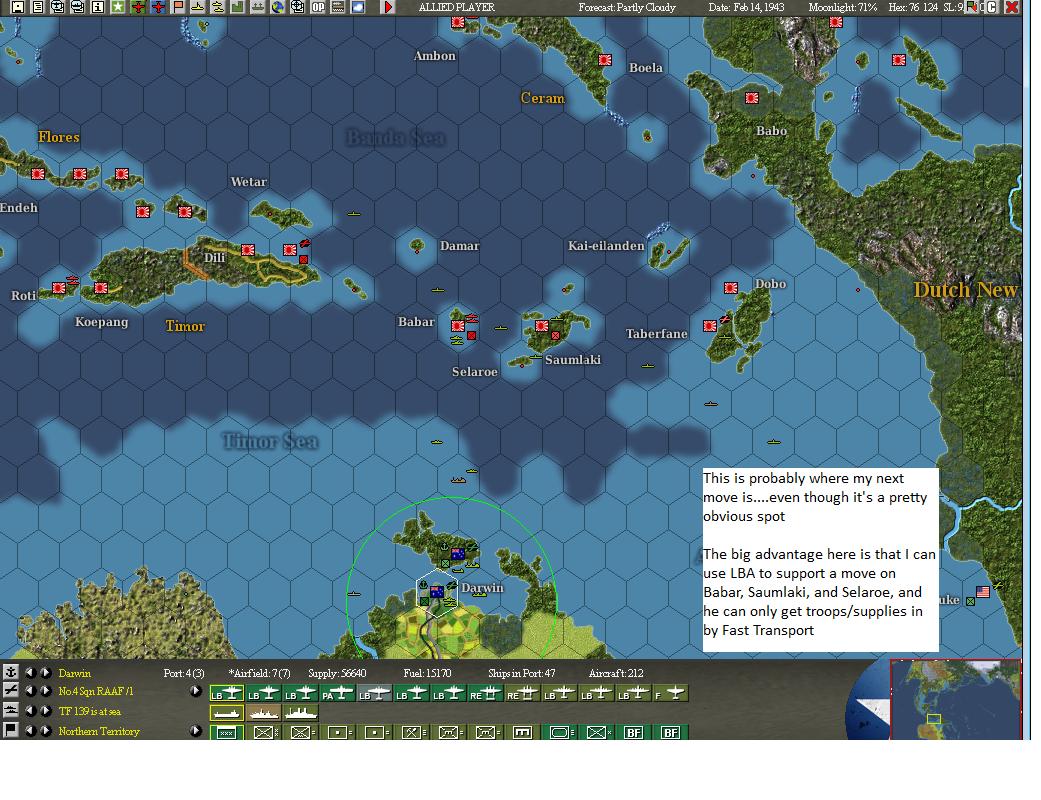Image resolution: width=1041 pixels, height=800 pixels.
Task: Open 'TF 139 is at sea' link
Action: [90, 712]
